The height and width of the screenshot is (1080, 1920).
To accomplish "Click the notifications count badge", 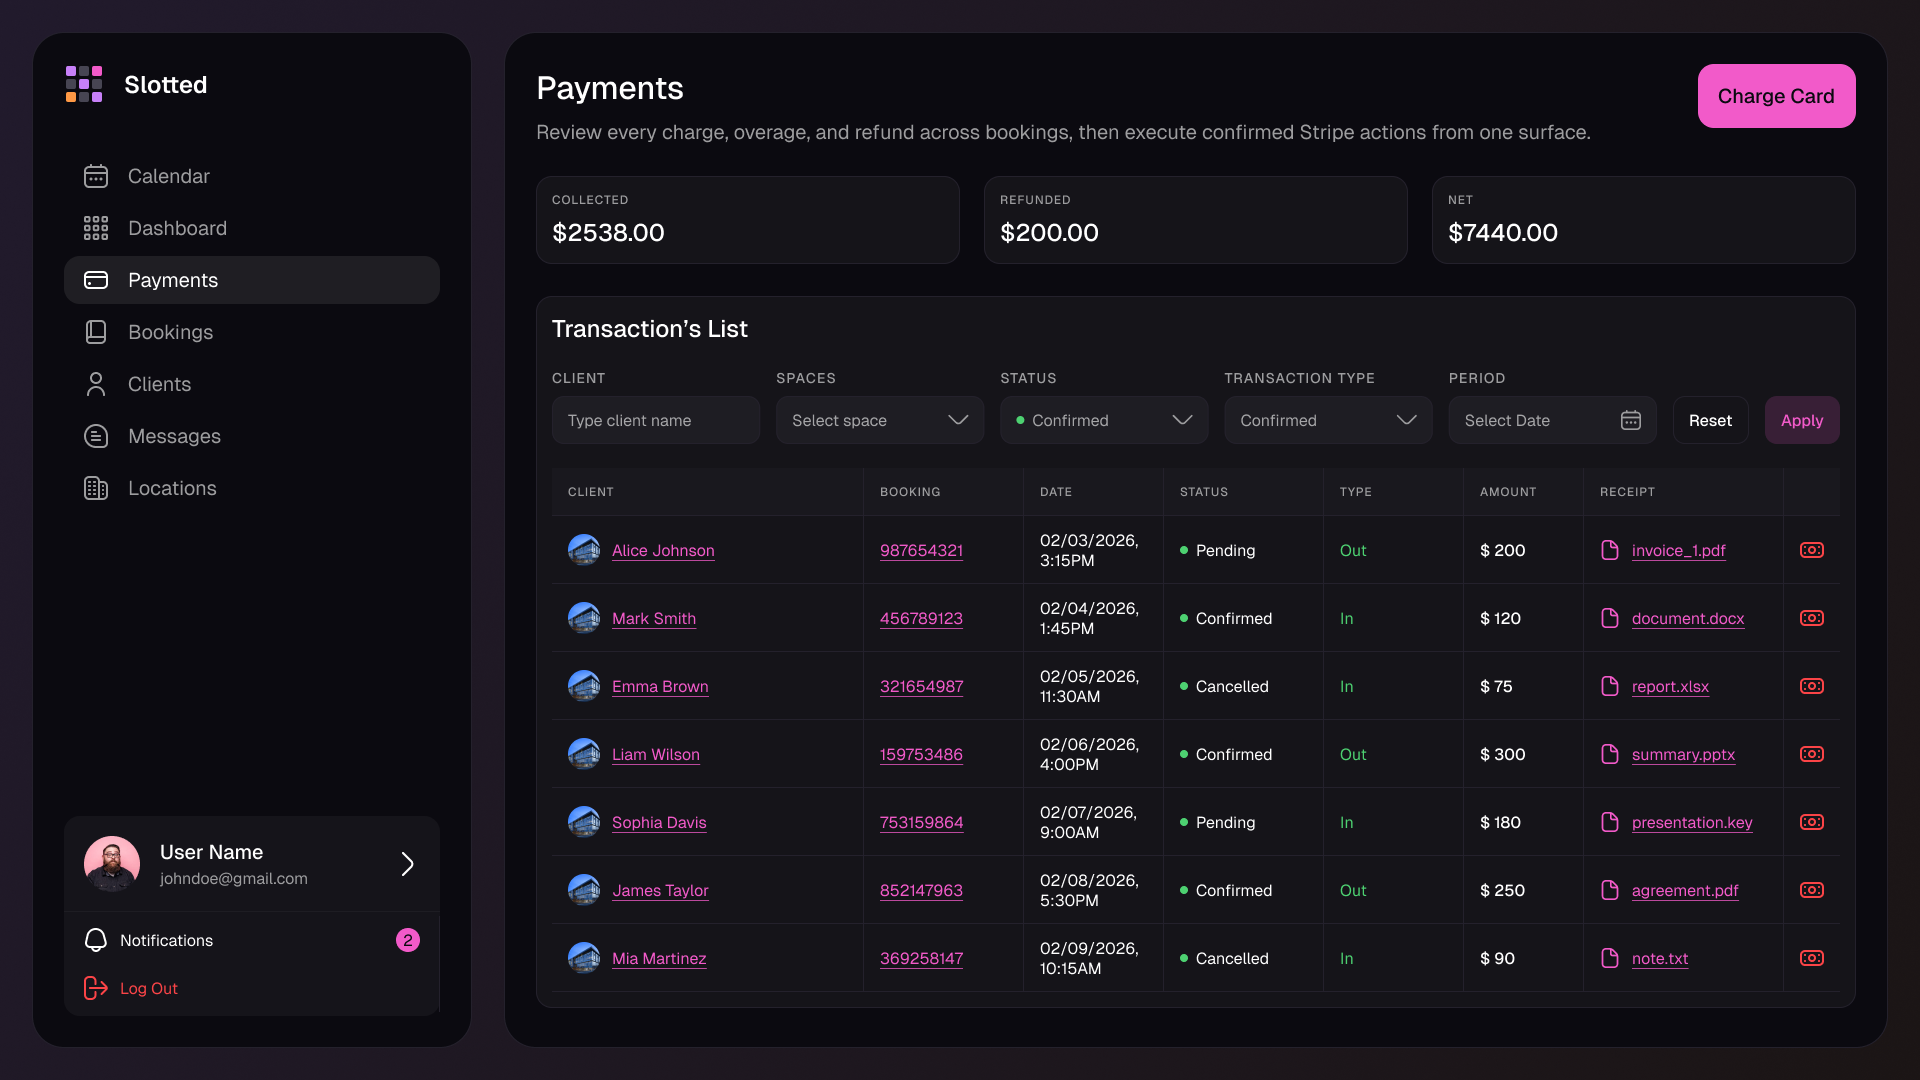I will tap(408, 940).
